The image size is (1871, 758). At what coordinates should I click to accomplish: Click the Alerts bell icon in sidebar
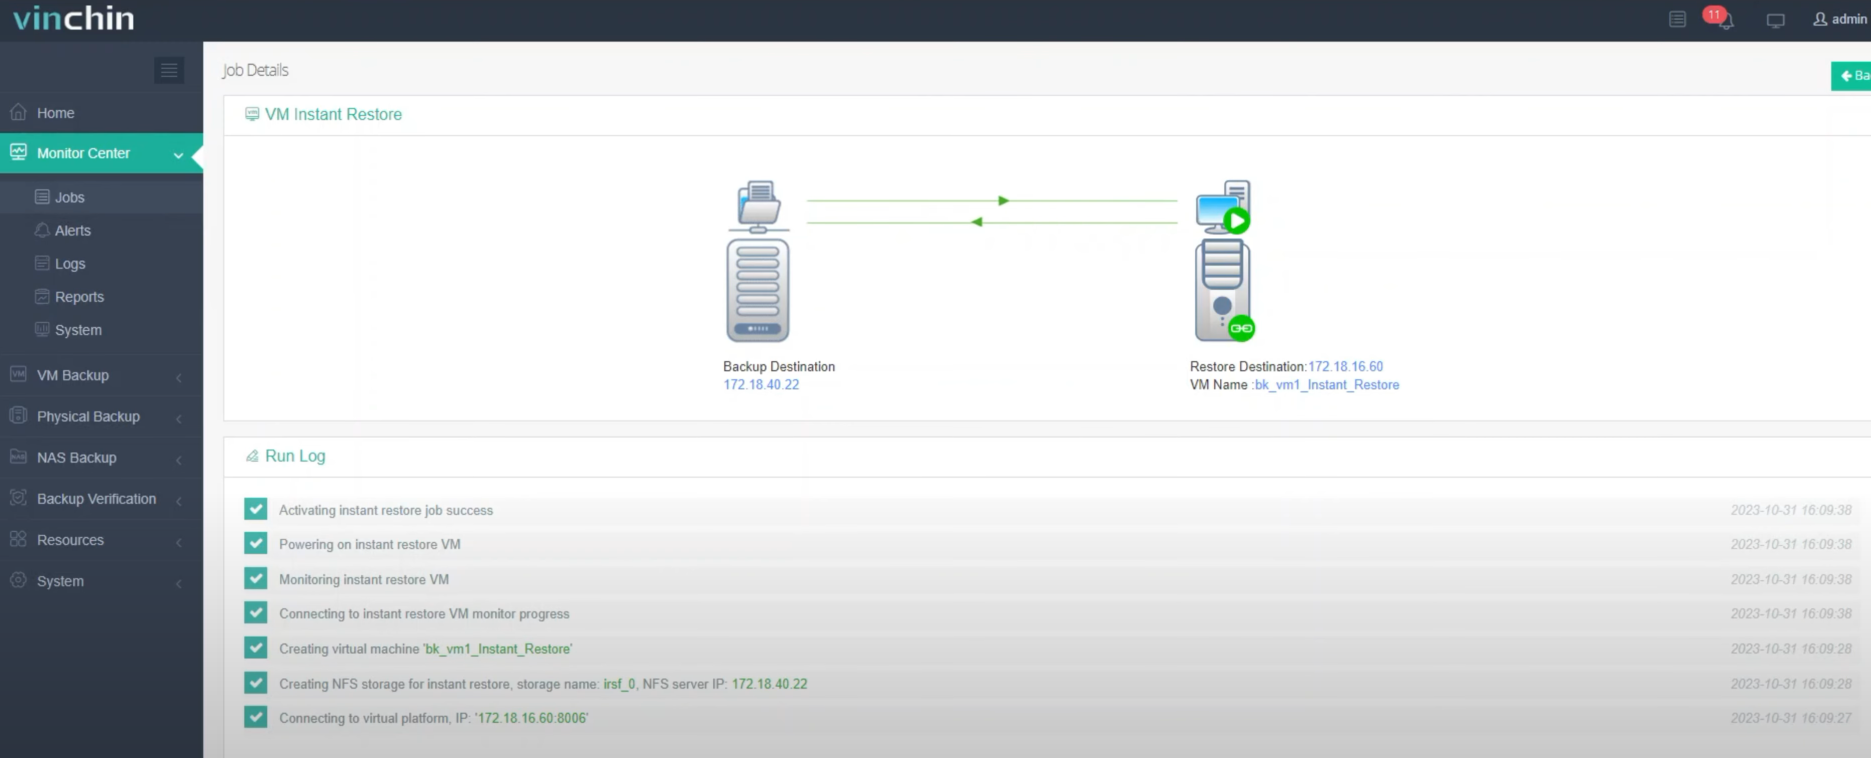42,230
